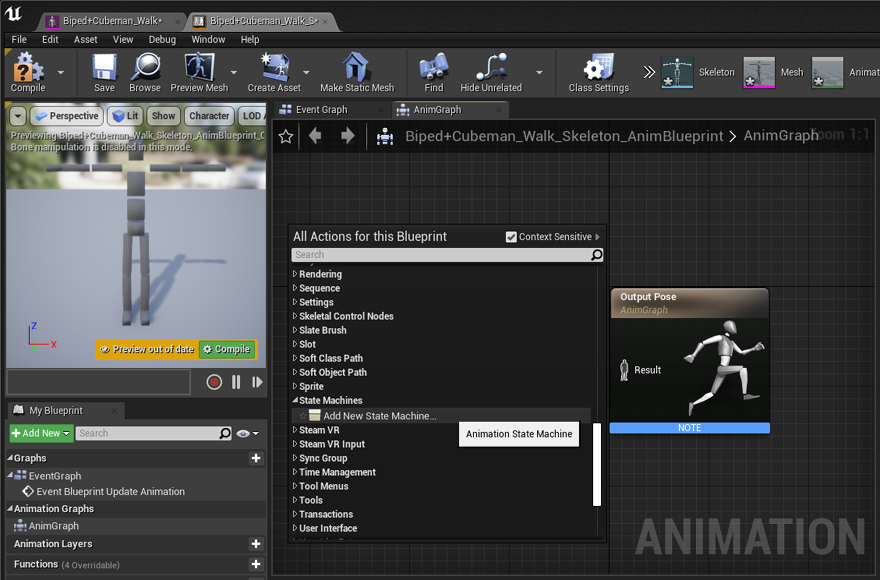The height and width of the screenshot is (580, 880).
Task: Navigate back in graph history
Action: click(315, 136)
